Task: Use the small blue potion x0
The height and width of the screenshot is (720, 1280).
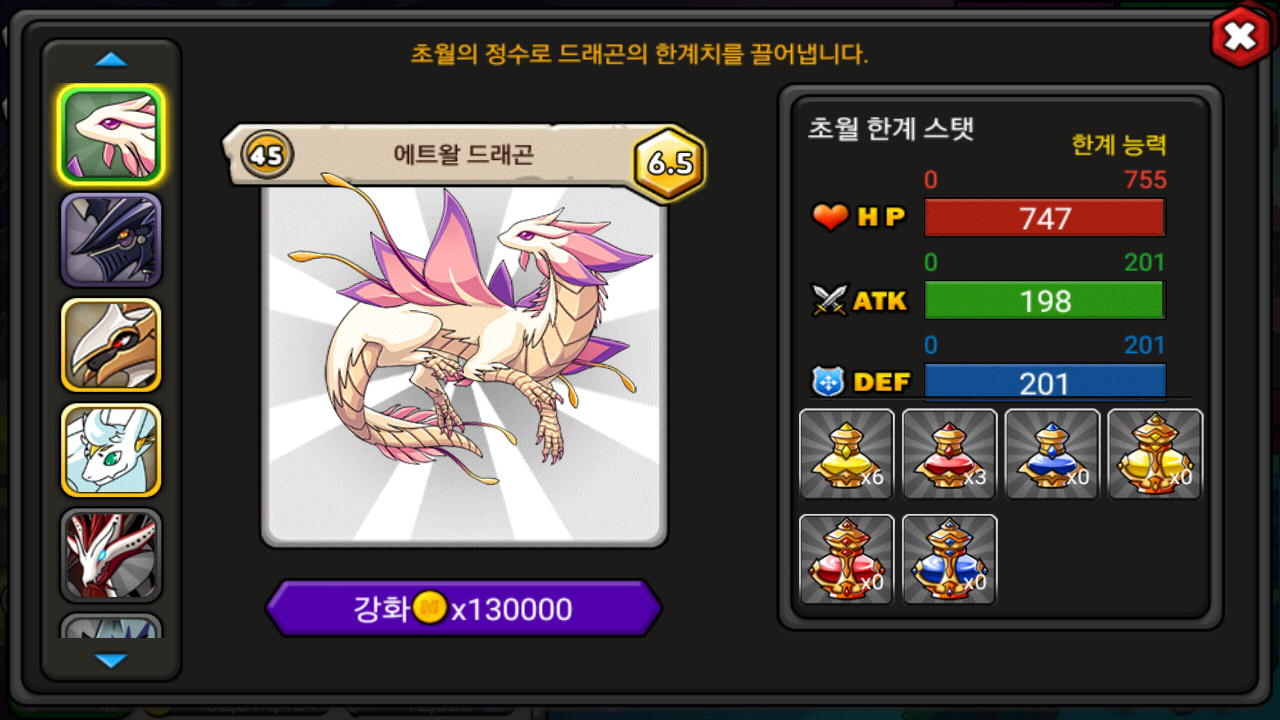Action: point(1052,454)
